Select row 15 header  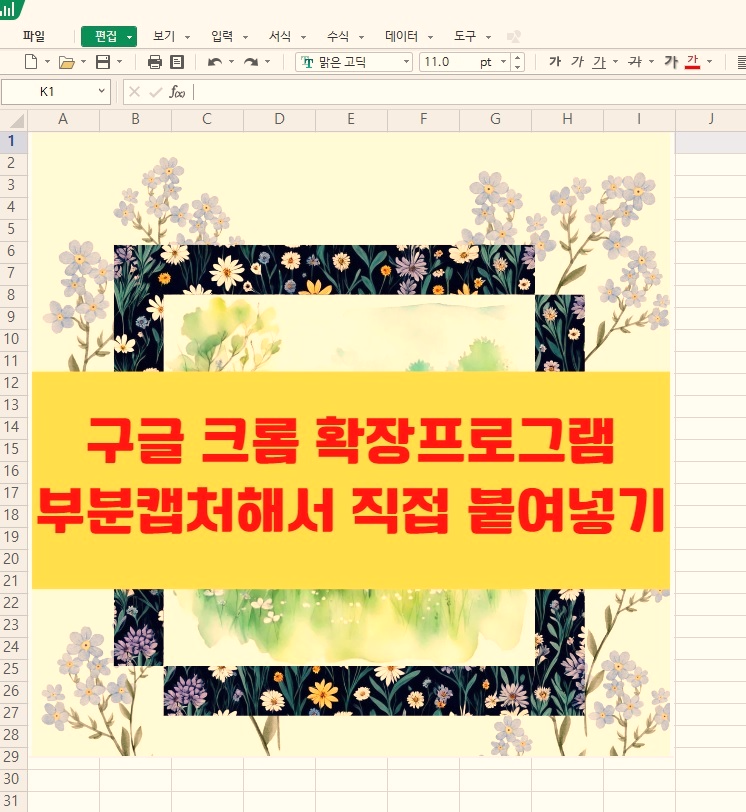pos(13,449)
